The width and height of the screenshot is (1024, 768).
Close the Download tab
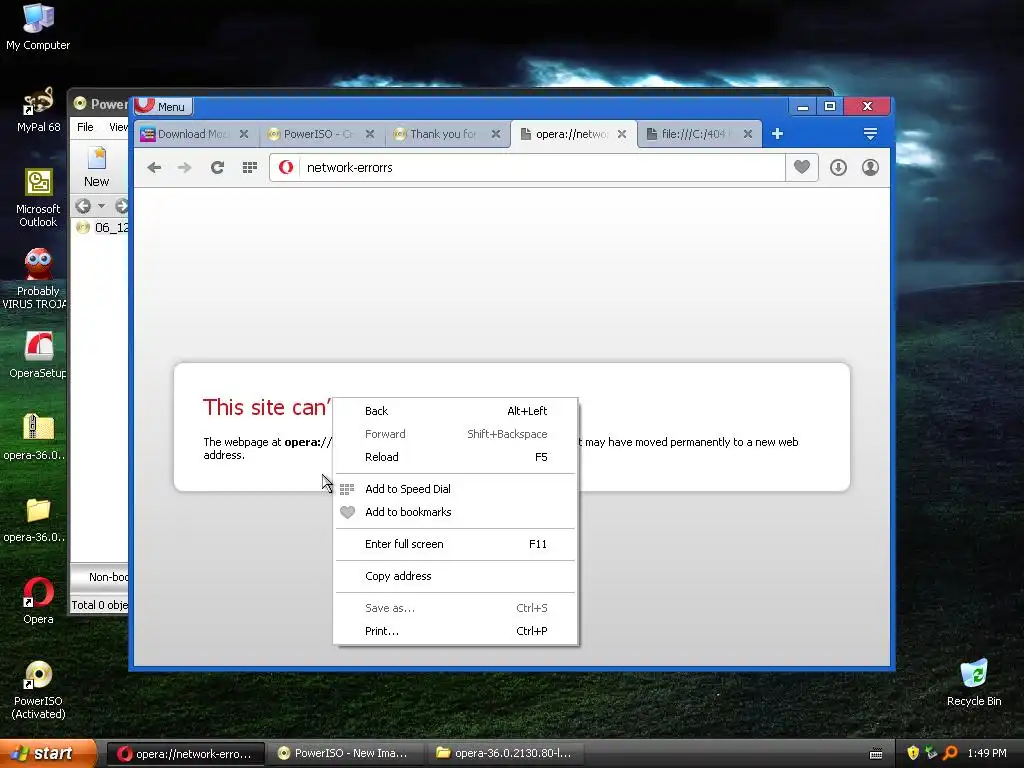pos(244,134)
